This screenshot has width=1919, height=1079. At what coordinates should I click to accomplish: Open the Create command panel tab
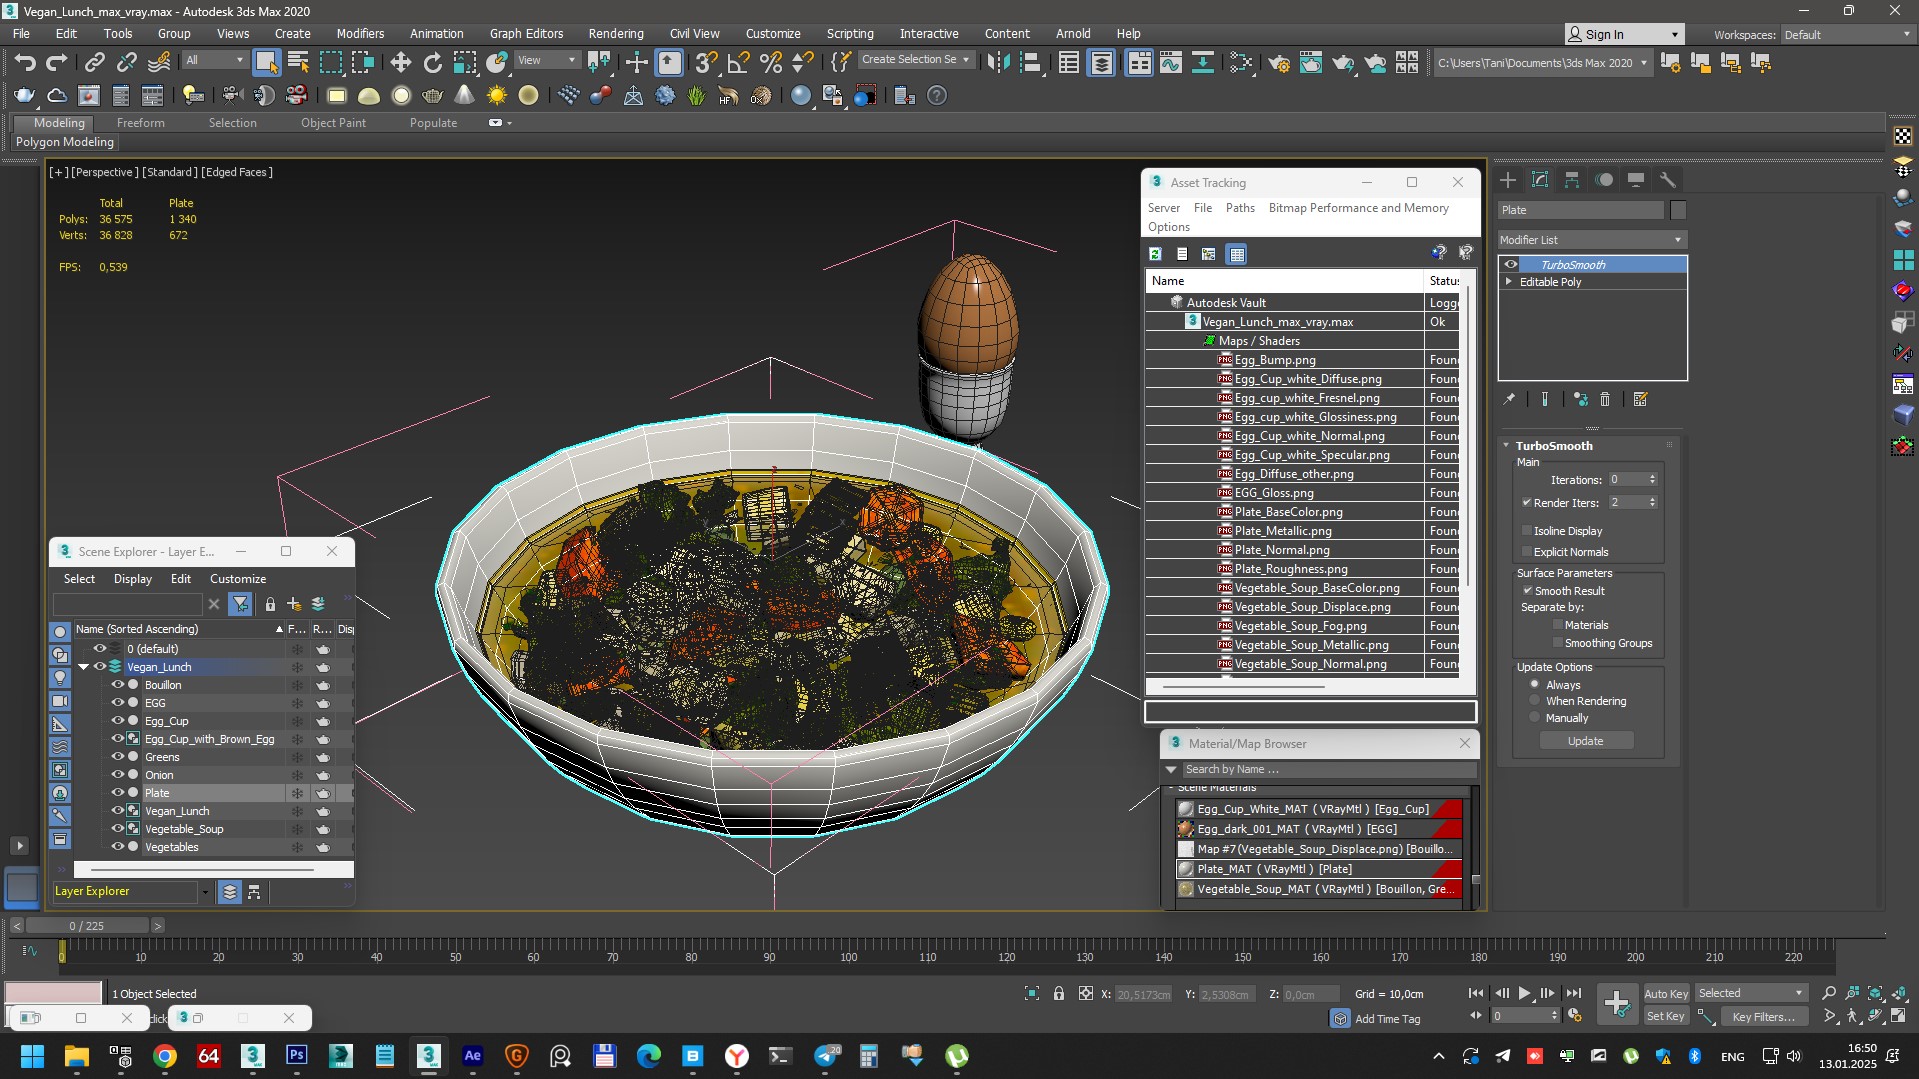(1508, 180)
